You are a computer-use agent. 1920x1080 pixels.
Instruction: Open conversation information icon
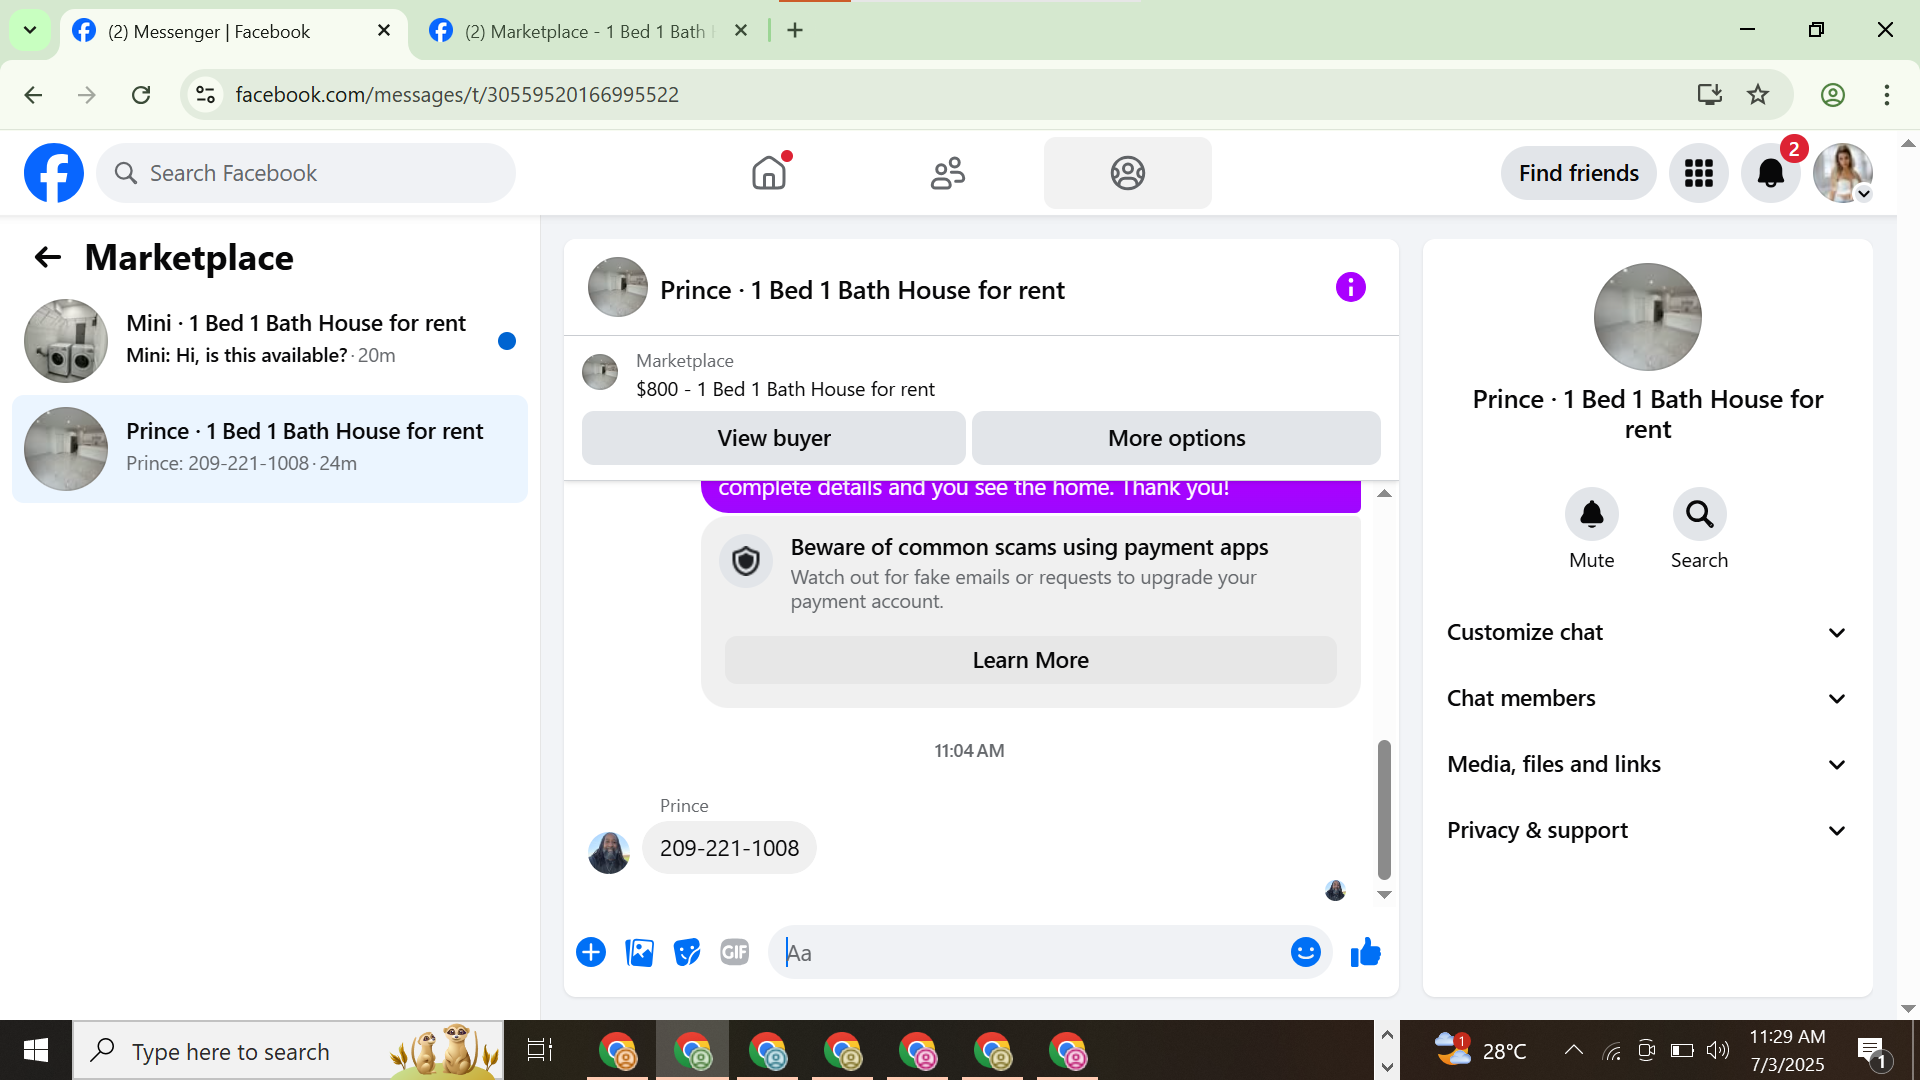point(1350,288)
